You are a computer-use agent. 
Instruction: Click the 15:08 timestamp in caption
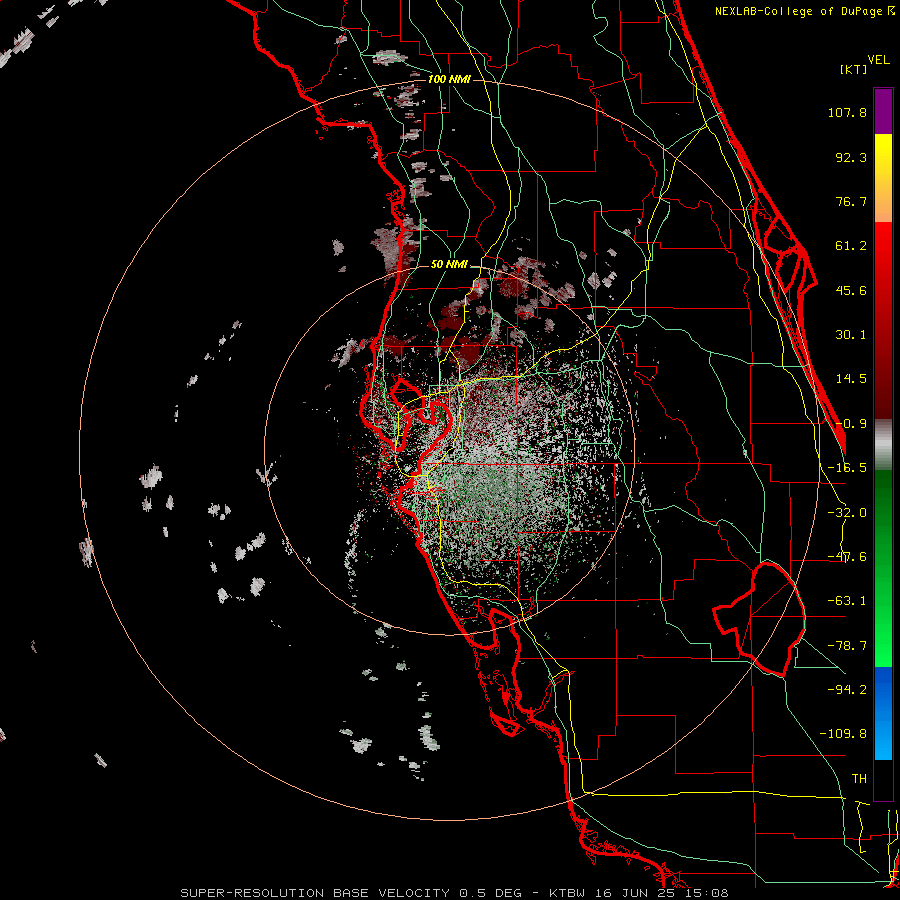click(708, 893)
